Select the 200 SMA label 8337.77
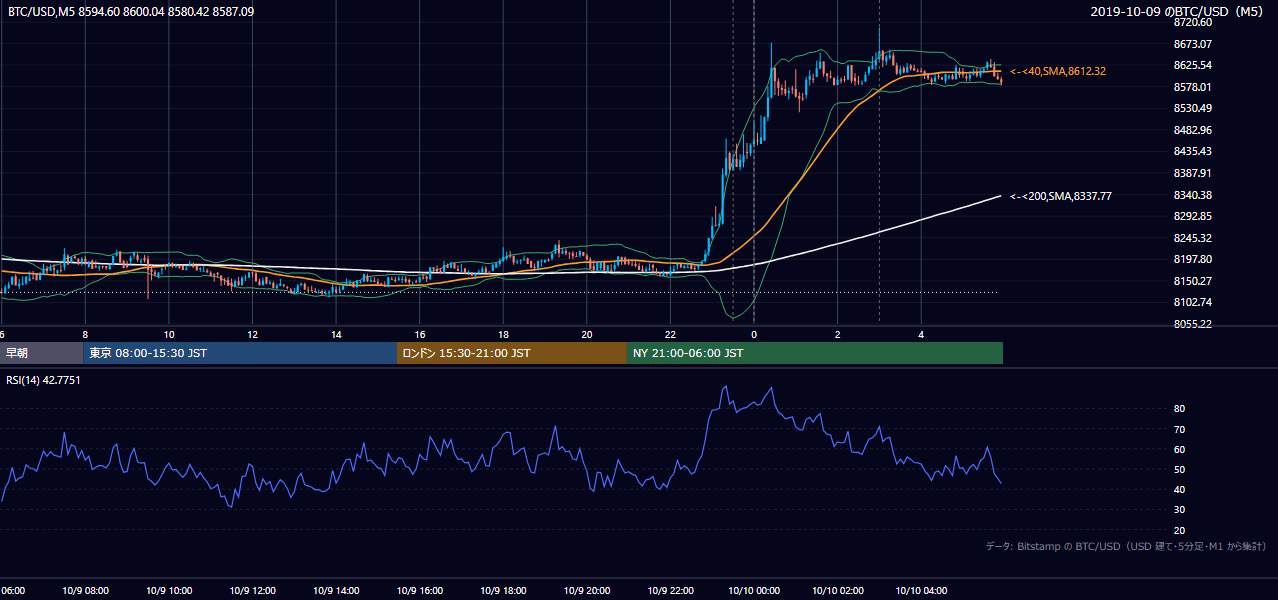Screen dimensions: 1278x600 click(x=1061, y=196)
